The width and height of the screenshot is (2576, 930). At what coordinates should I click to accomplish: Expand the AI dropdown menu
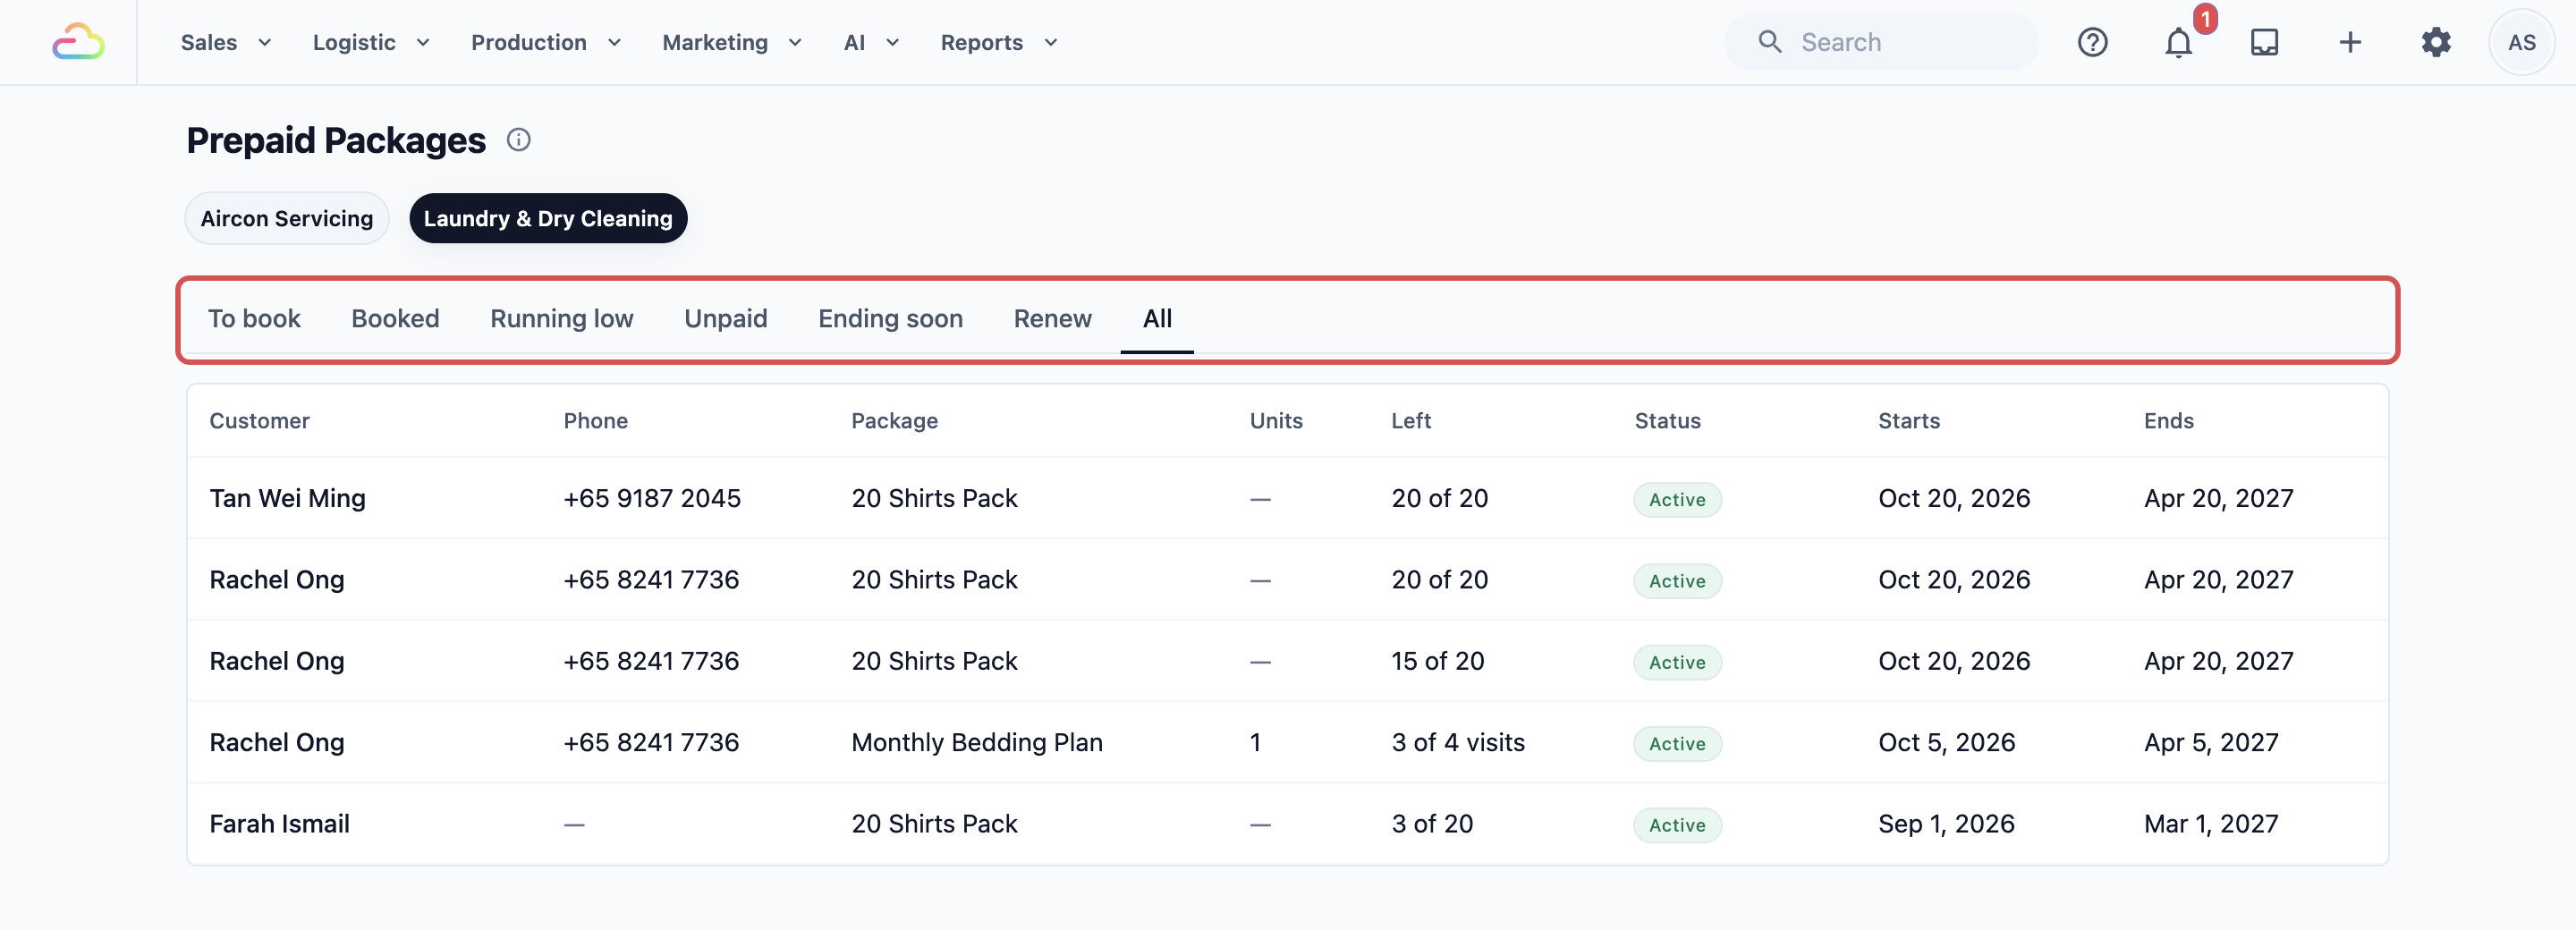871,42
